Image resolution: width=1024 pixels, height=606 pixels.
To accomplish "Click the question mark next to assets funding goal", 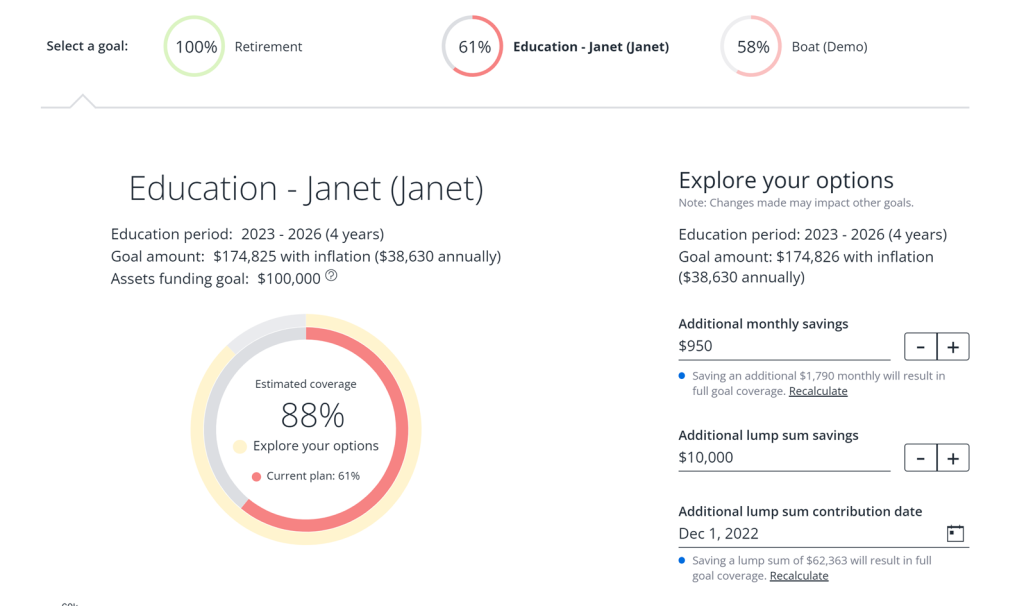I will click(330, 275).
